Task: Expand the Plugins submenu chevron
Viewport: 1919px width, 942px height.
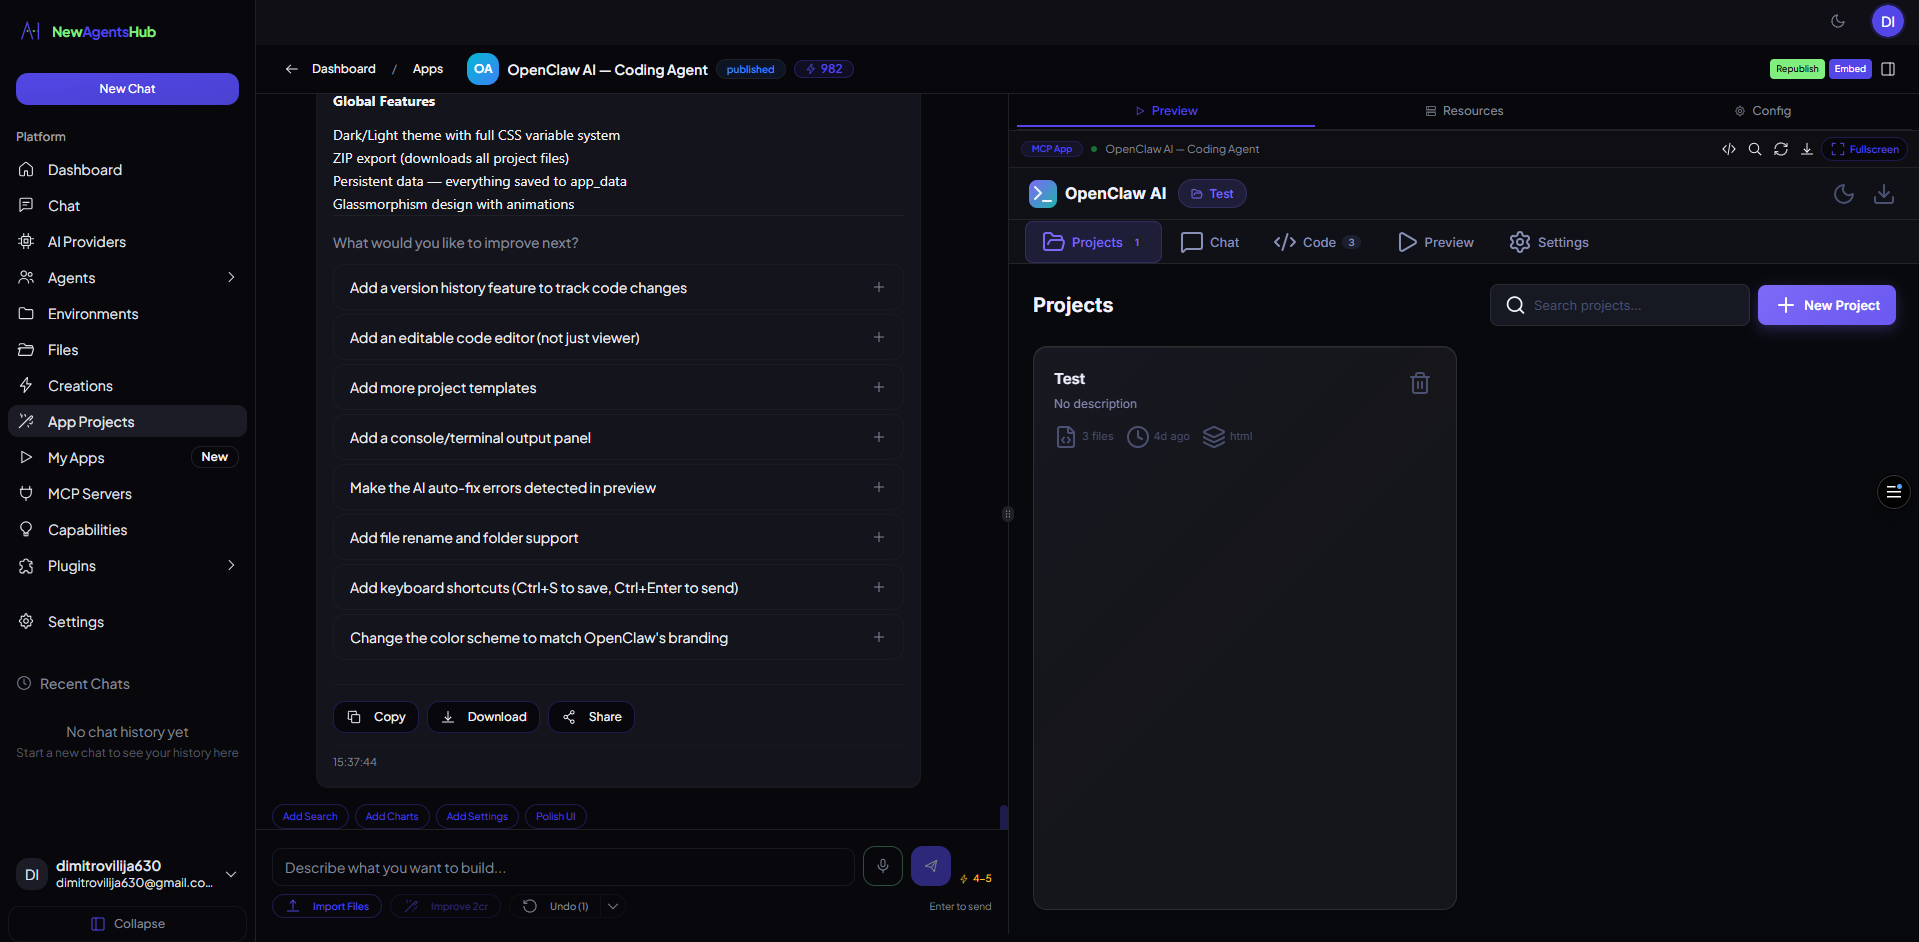Action: click(x=231, y=566)
